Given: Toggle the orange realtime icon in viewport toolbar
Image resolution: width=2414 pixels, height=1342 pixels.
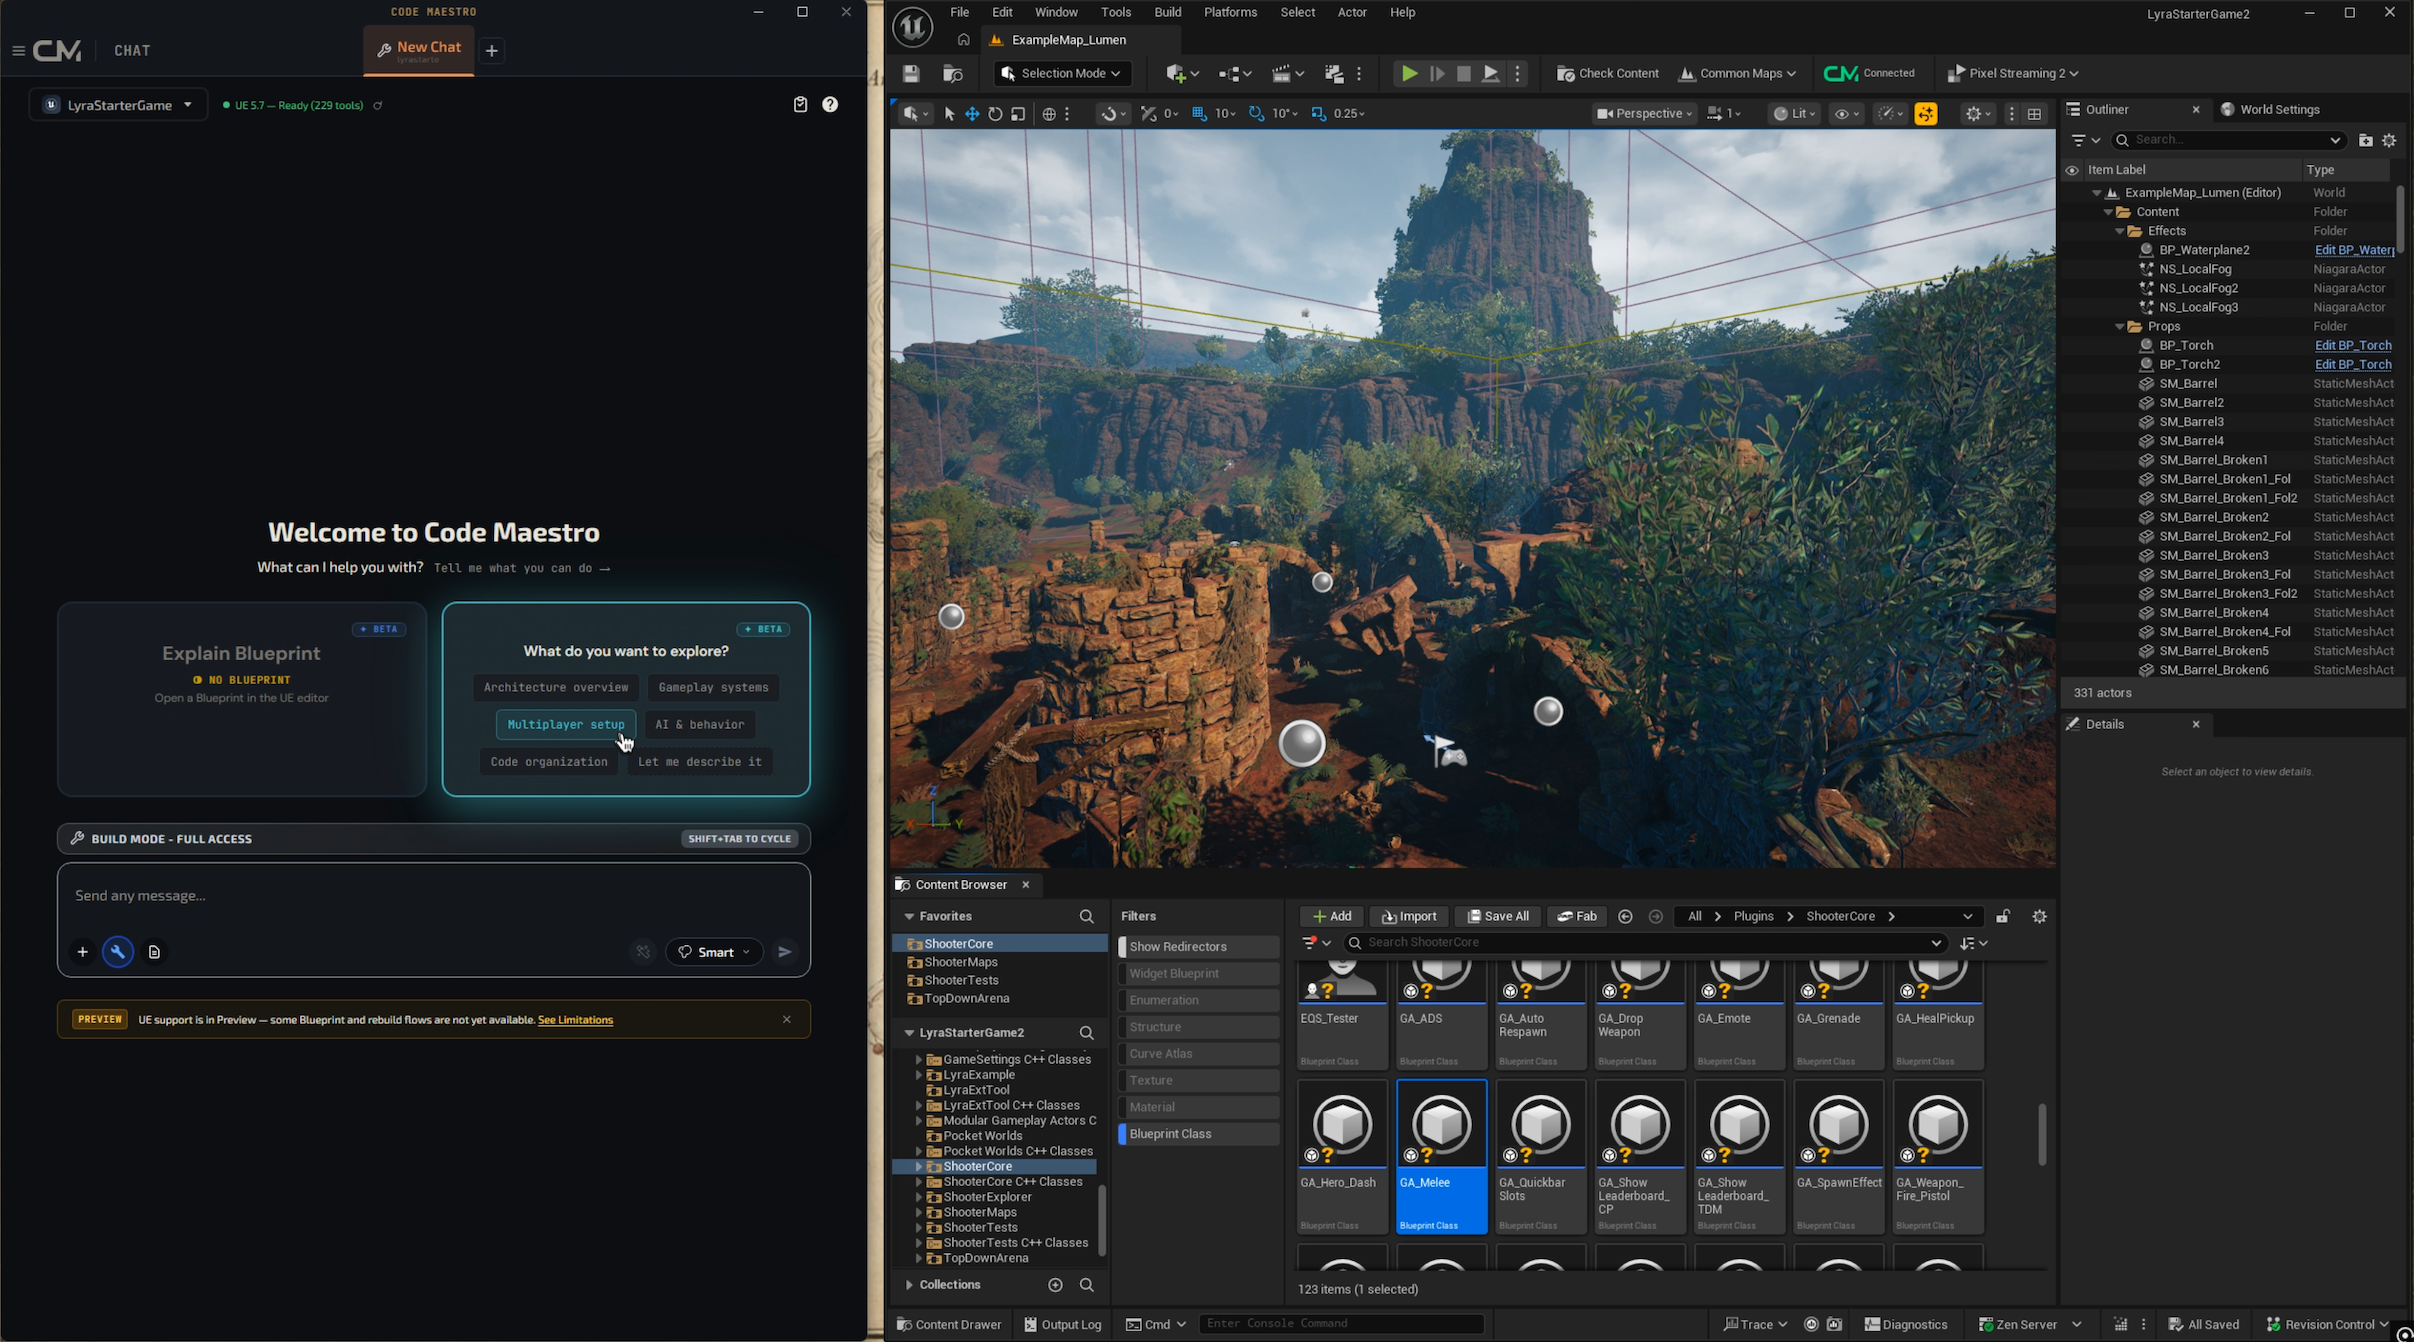Looking at the screenshot, I should pos(1925,114).
